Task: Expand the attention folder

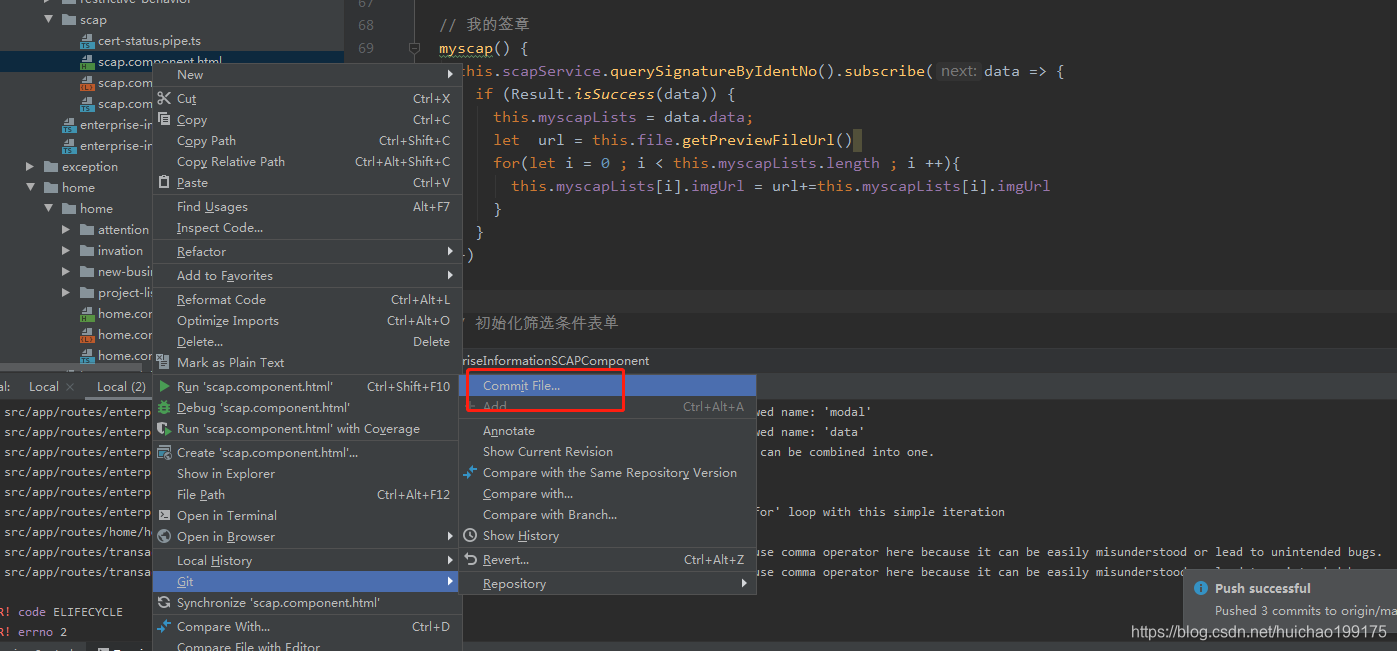Action: point(64,229)
